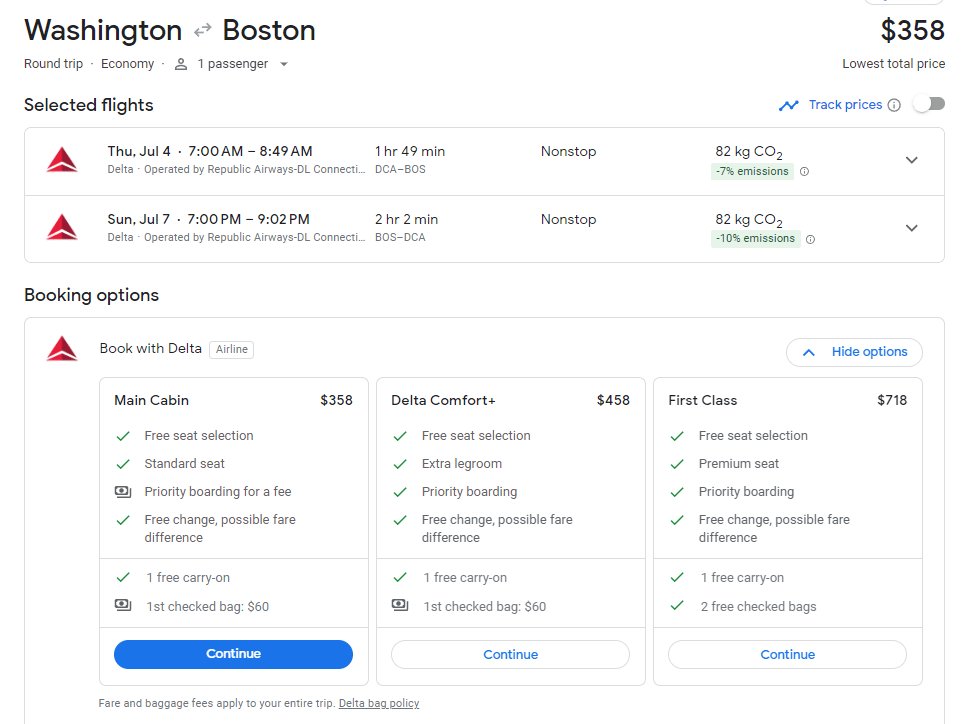
Task: Click the checkmark beside Premium seat
Action: click(677, 464)
